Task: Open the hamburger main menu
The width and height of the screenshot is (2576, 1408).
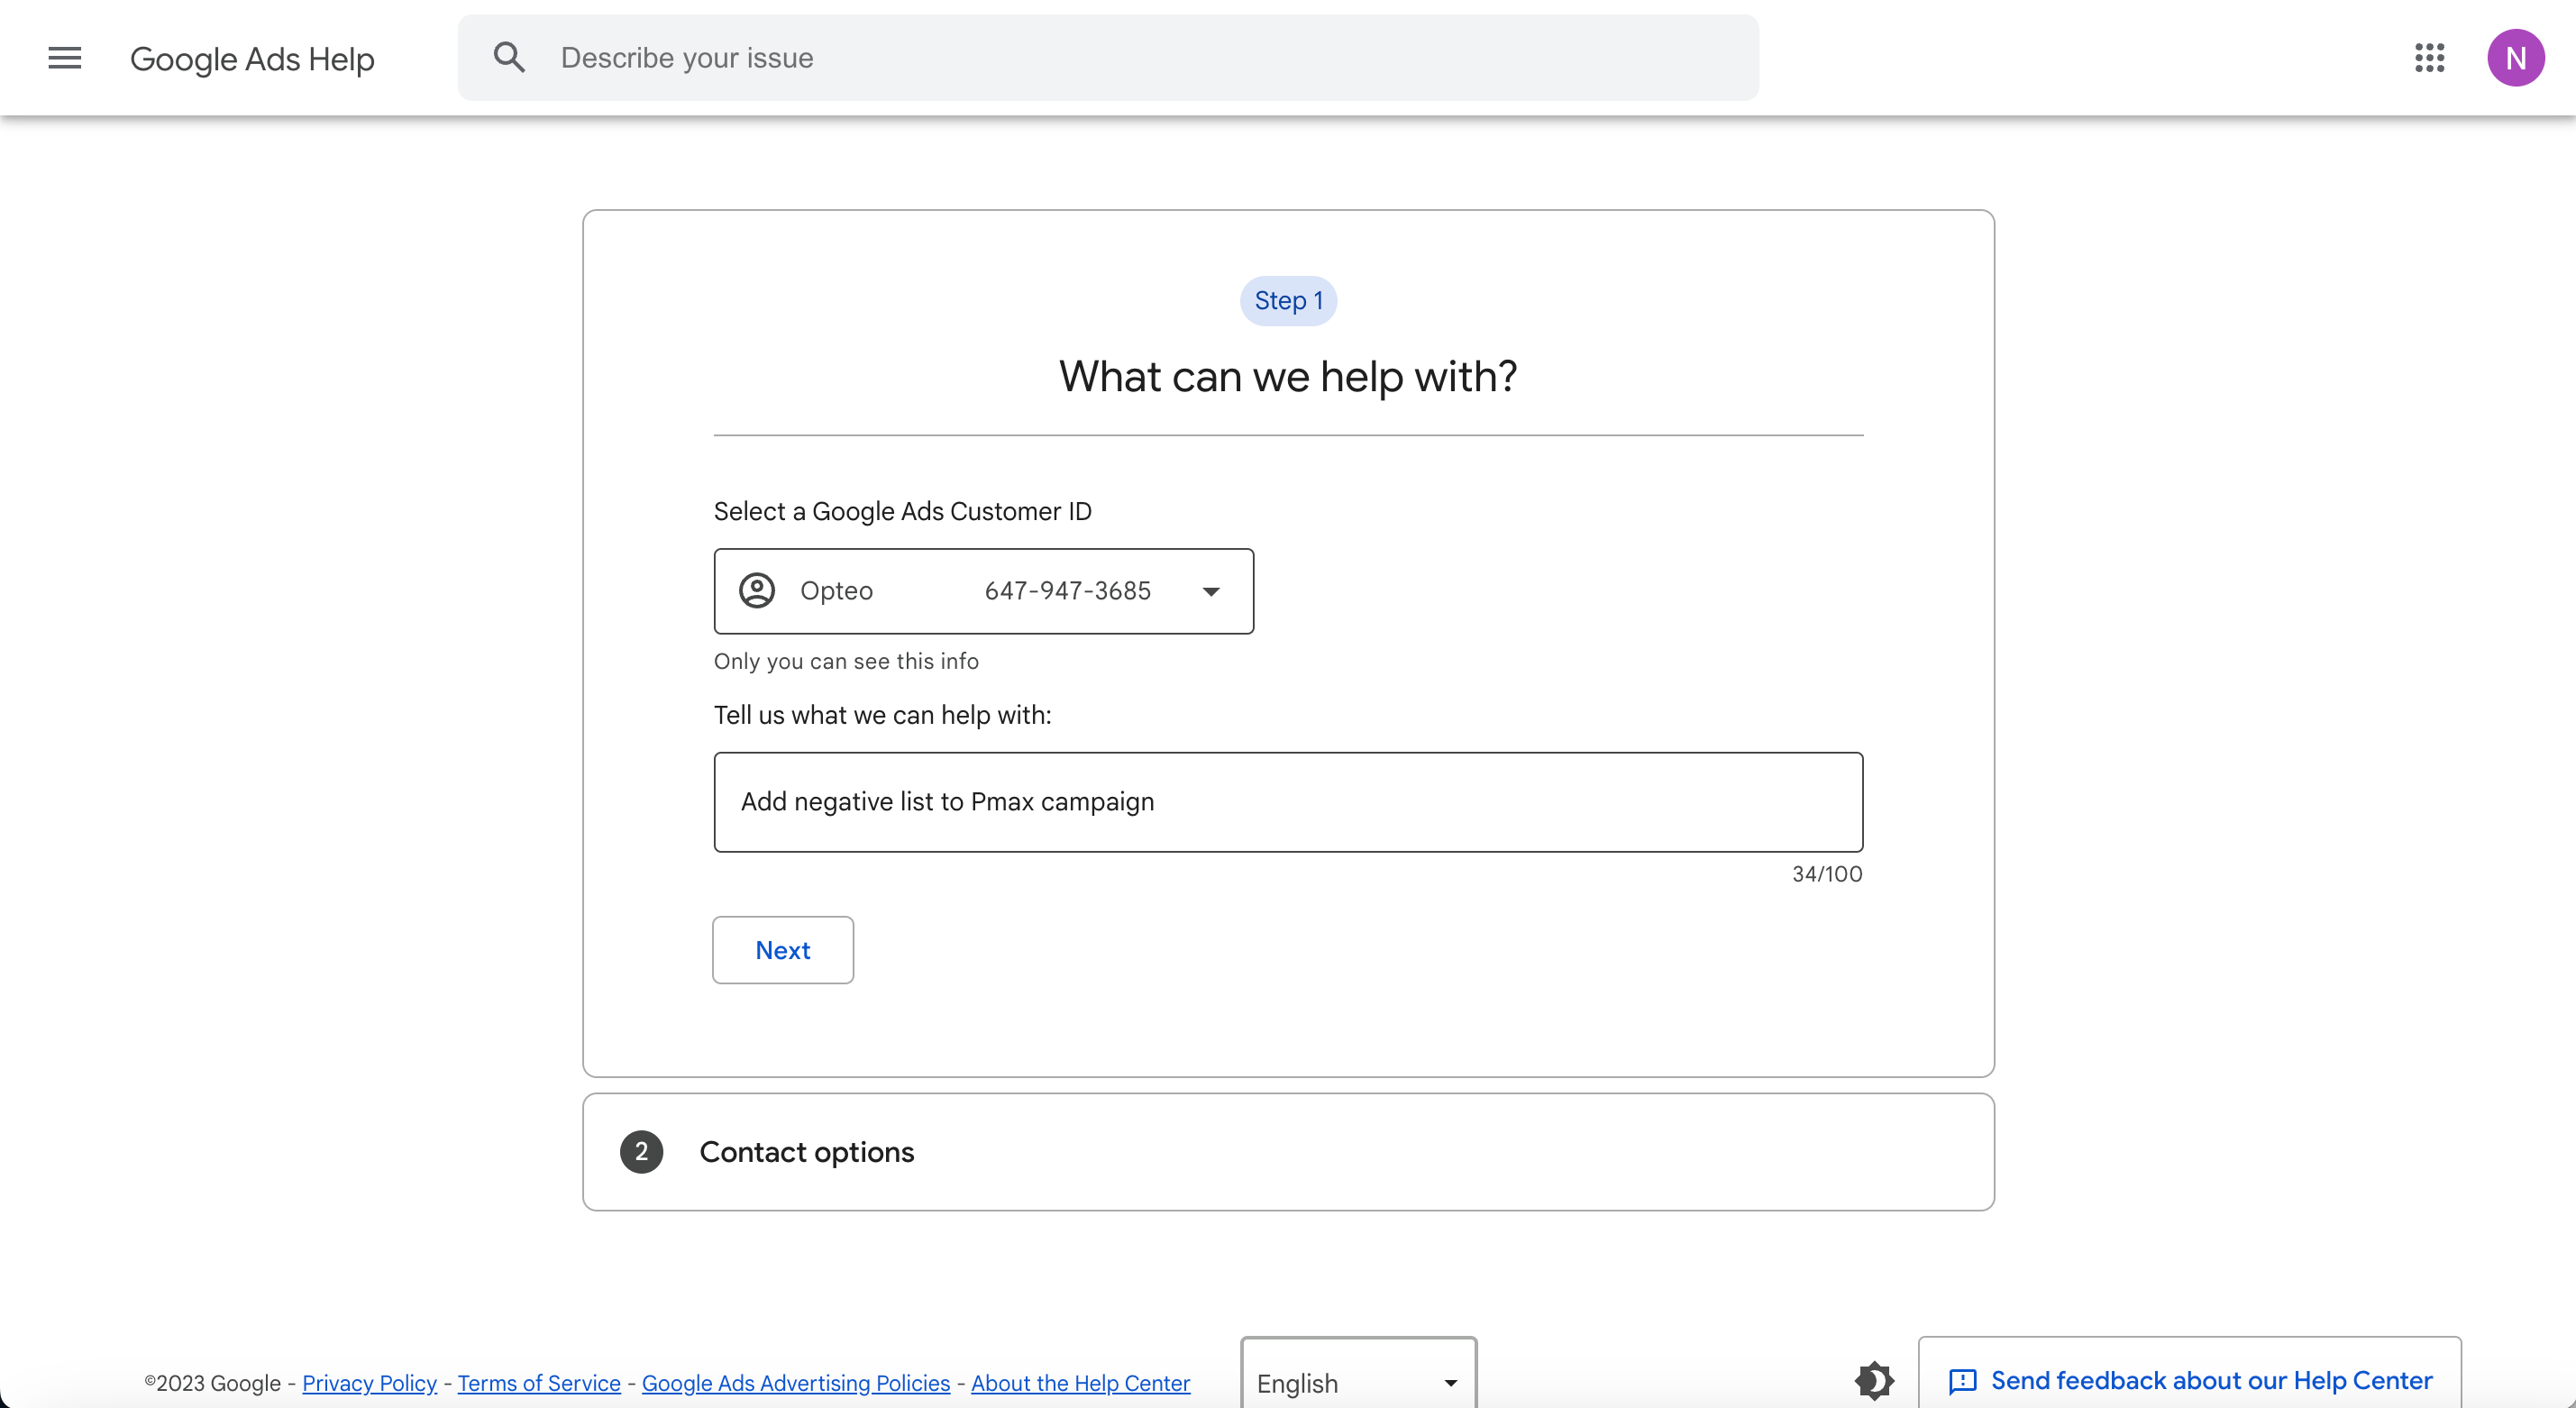Action: pyautogui.click(x=64, y=58)
